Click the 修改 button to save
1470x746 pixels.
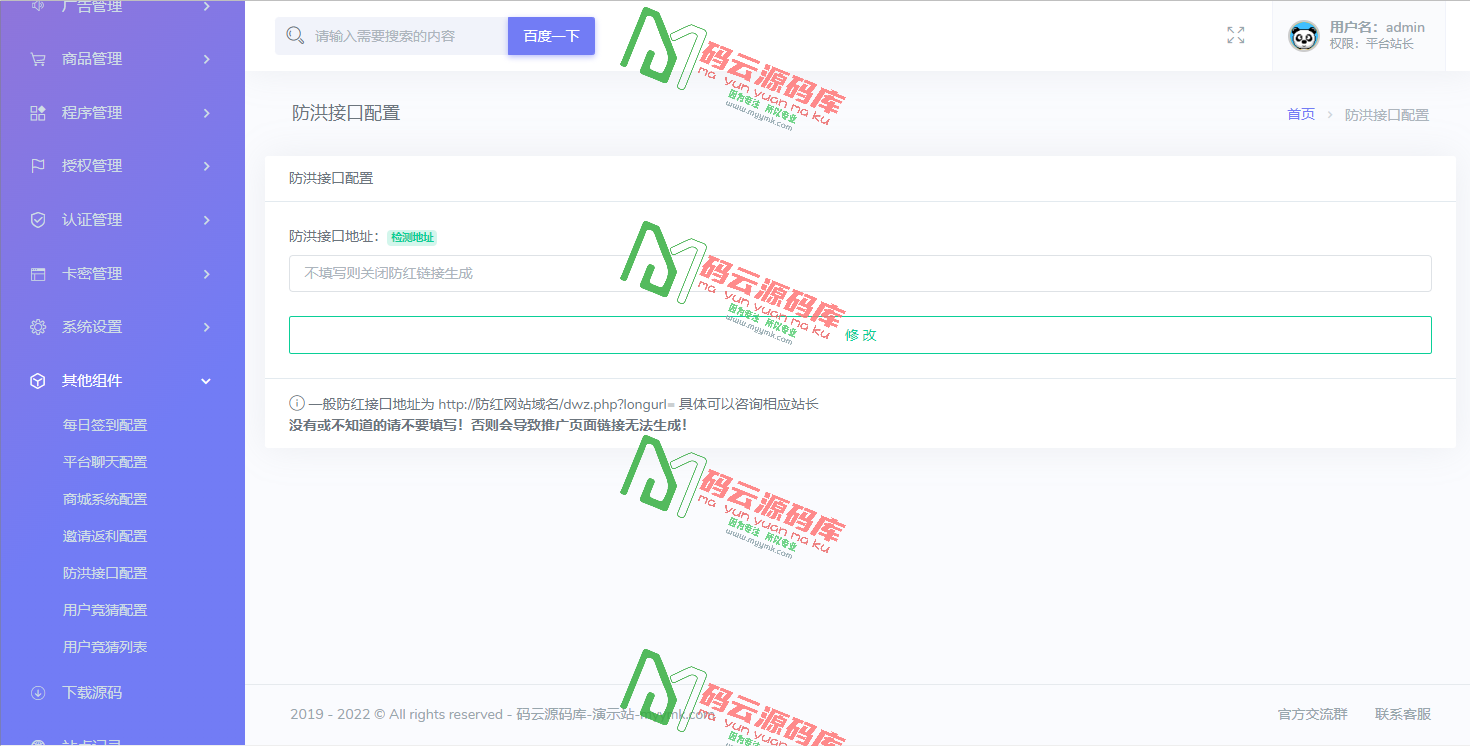860,334
